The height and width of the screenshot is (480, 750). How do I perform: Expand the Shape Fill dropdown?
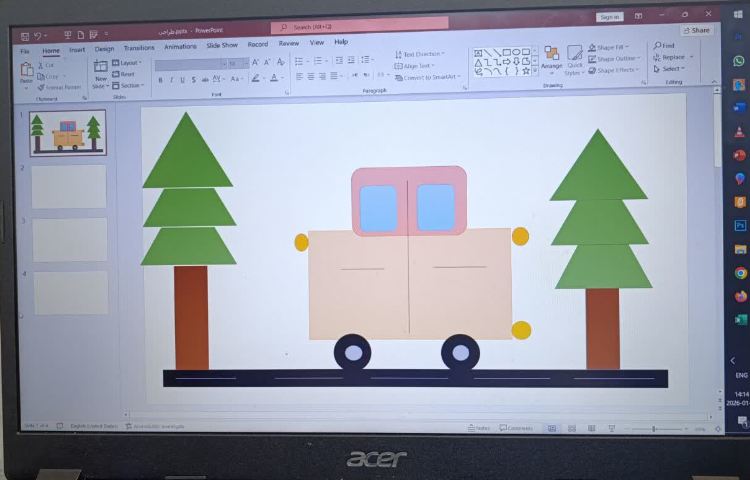[x=610, y=48]
